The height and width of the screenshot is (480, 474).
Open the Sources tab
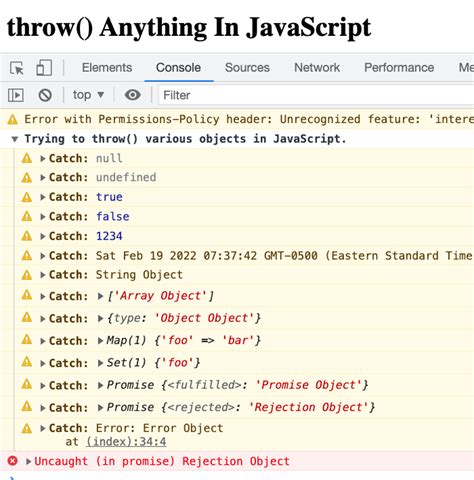pyautogui.click(x=247, y=68)
